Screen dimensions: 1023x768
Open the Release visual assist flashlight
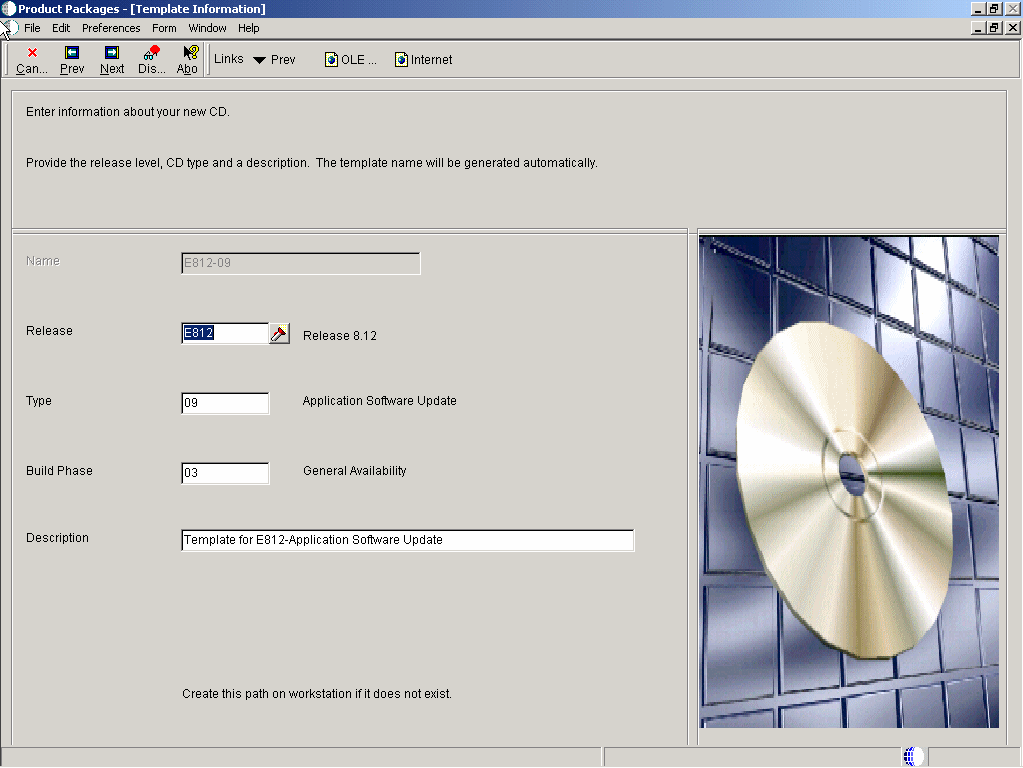pos(279,333)
